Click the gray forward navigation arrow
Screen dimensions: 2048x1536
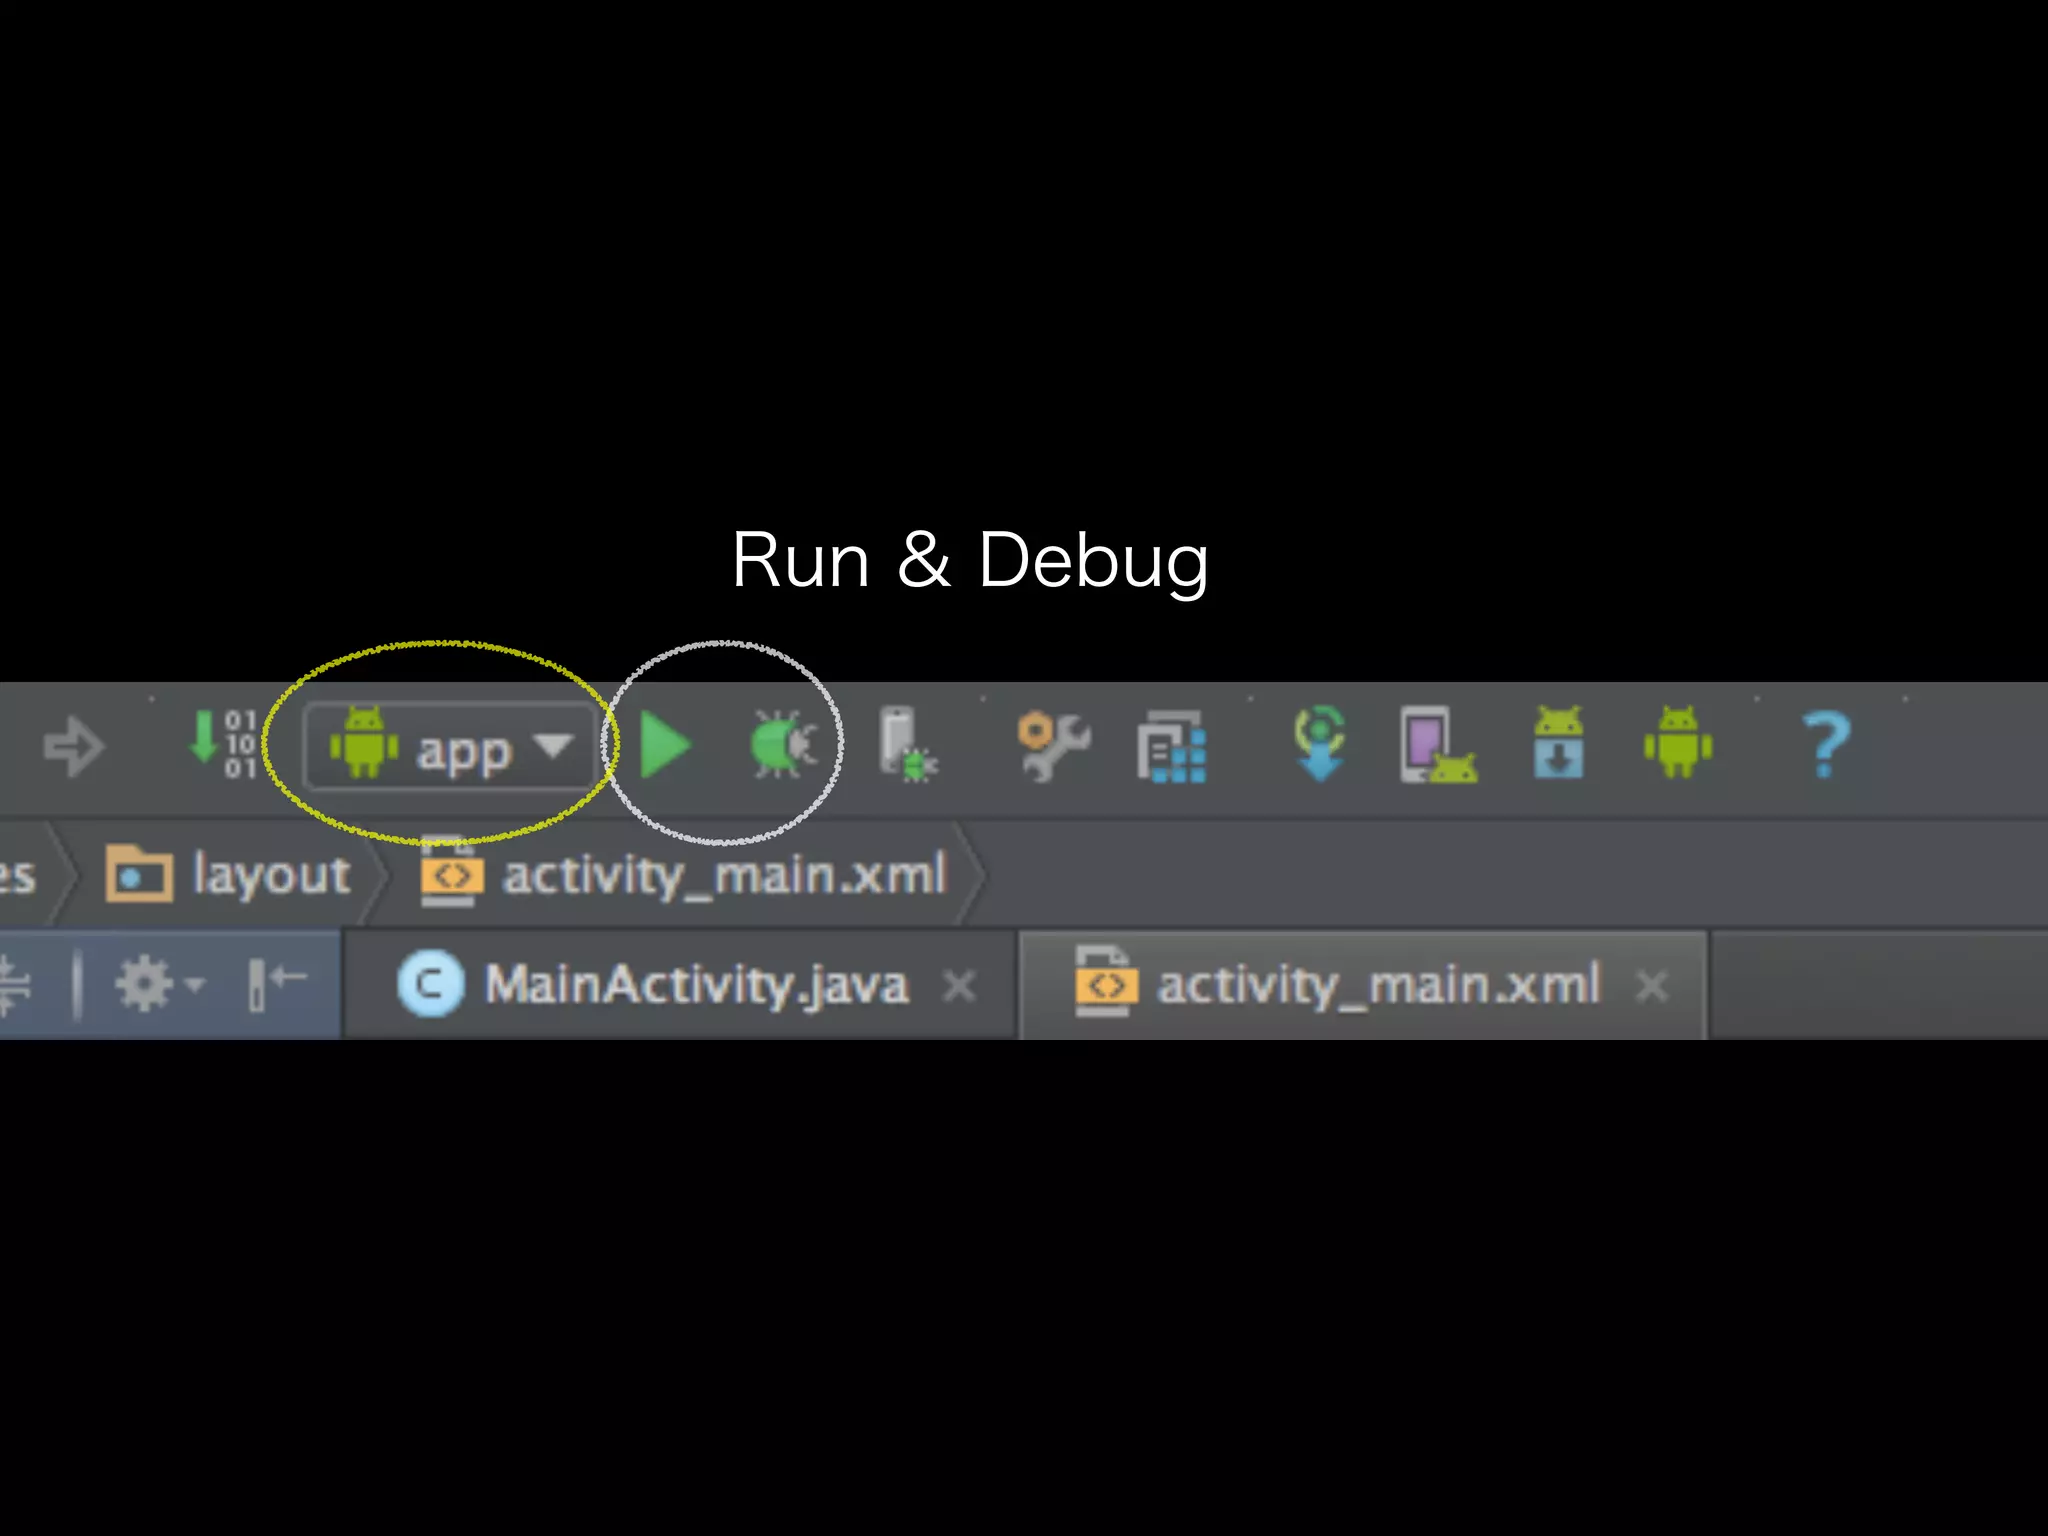74,746
